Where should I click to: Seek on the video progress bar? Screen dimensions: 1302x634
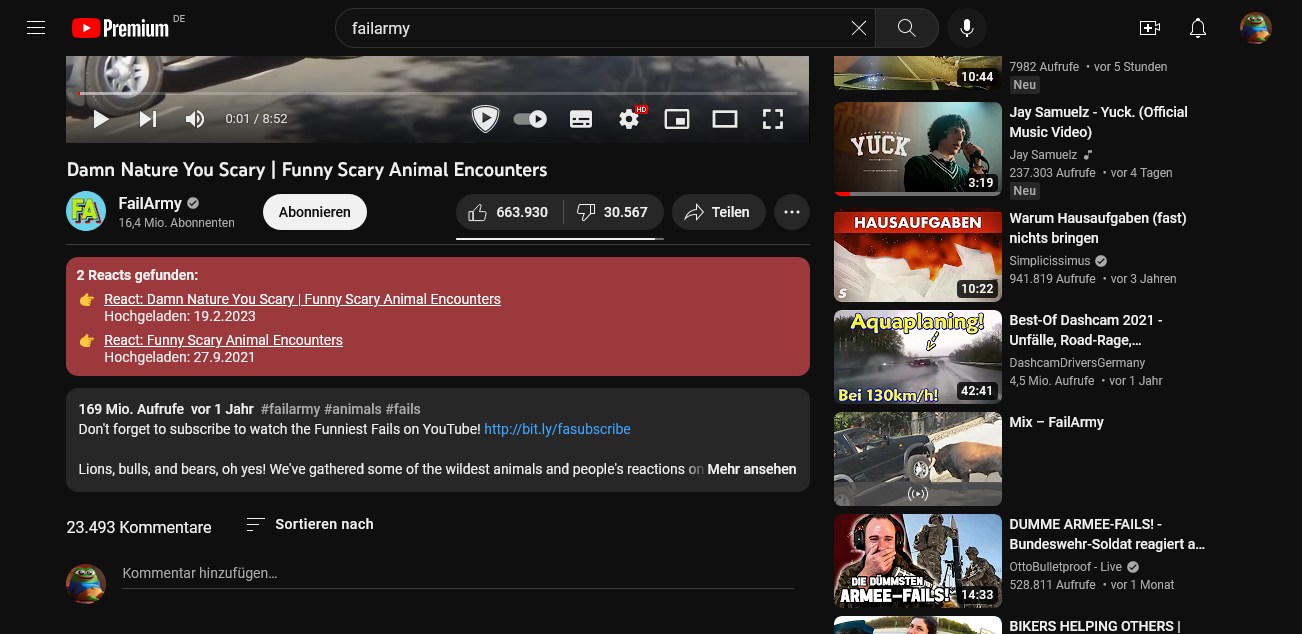[x=437, y=93]
